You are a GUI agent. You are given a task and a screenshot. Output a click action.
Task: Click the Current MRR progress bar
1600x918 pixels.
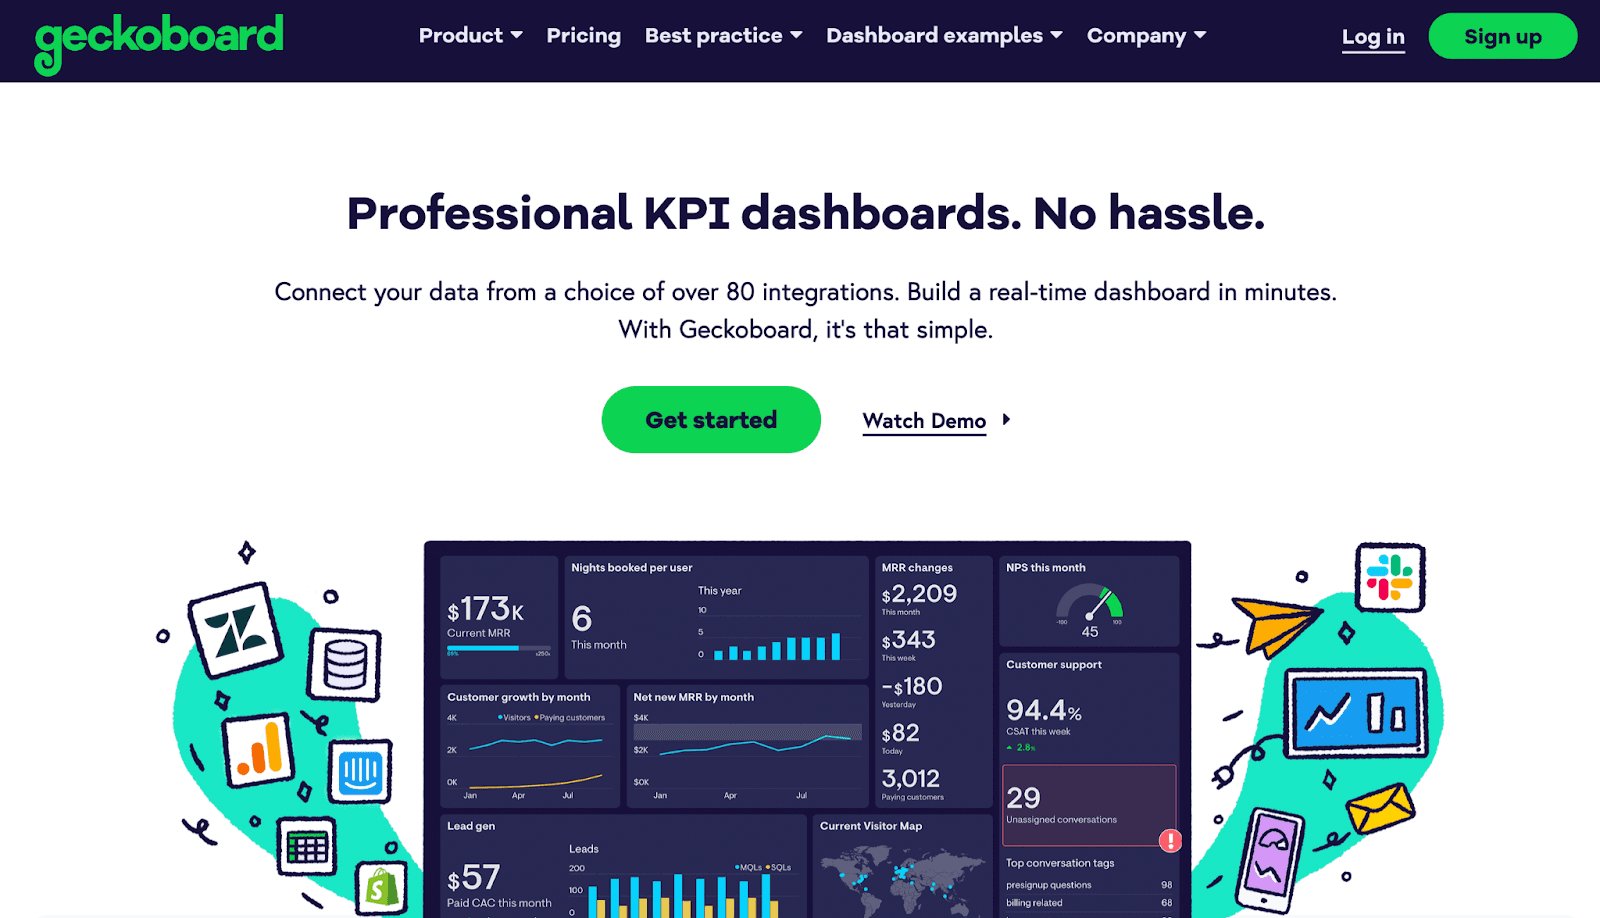click(499, 648)
